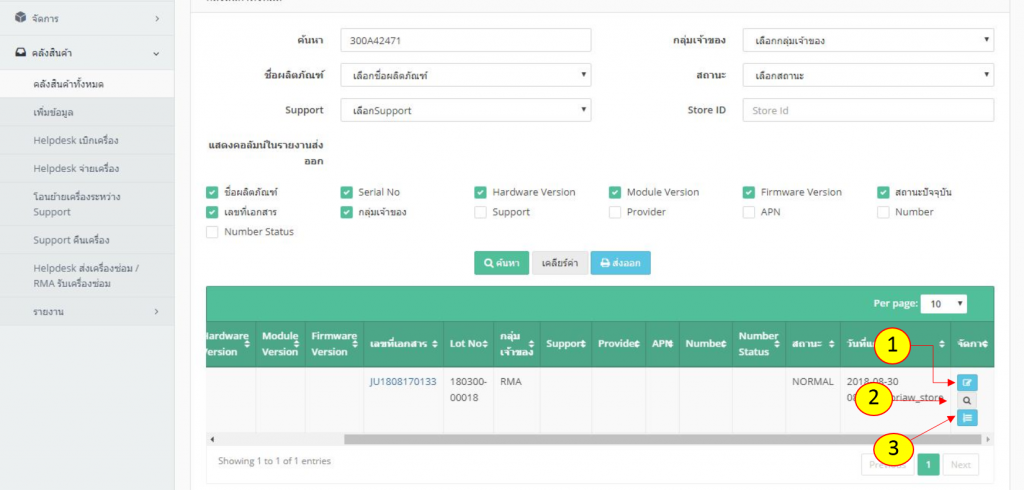Click the Next pagination button

(x=960, y=465)
